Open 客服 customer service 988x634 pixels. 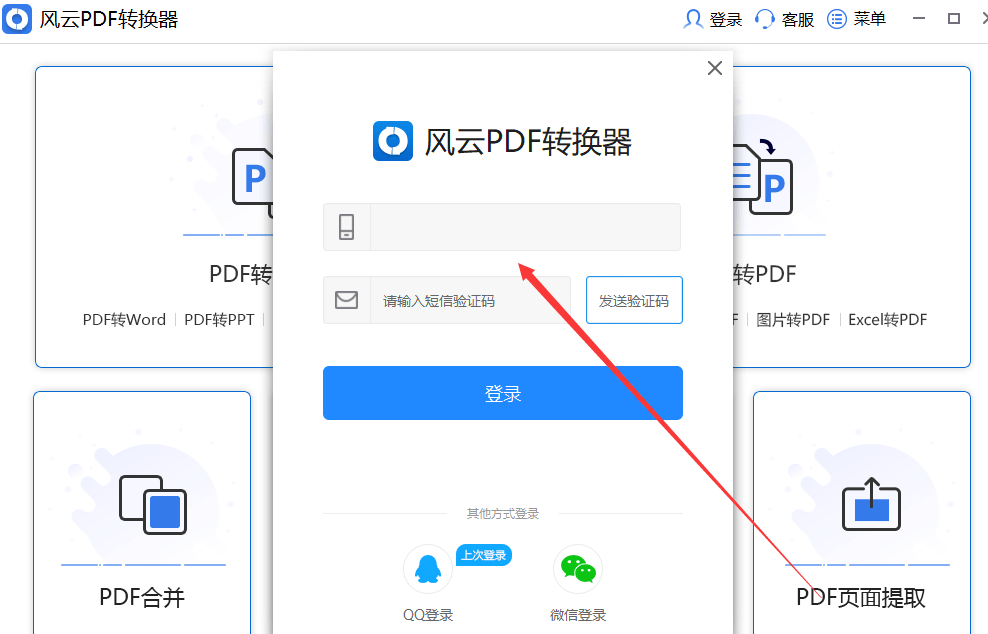point(798,20)
